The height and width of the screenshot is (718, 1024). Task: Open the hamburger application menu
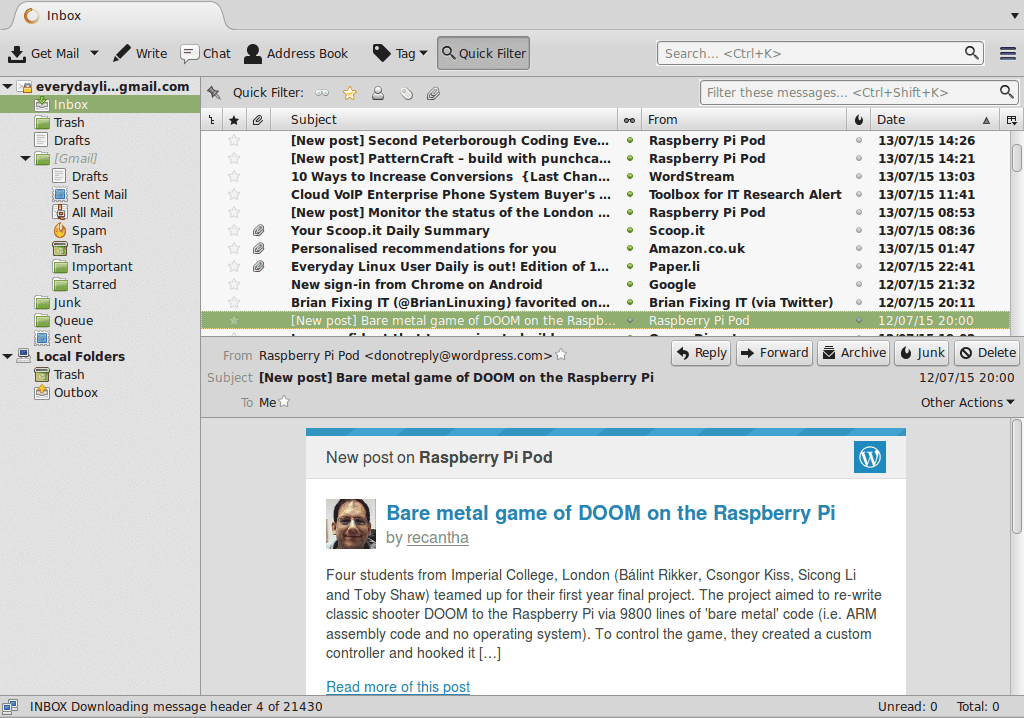point(1008,54)
